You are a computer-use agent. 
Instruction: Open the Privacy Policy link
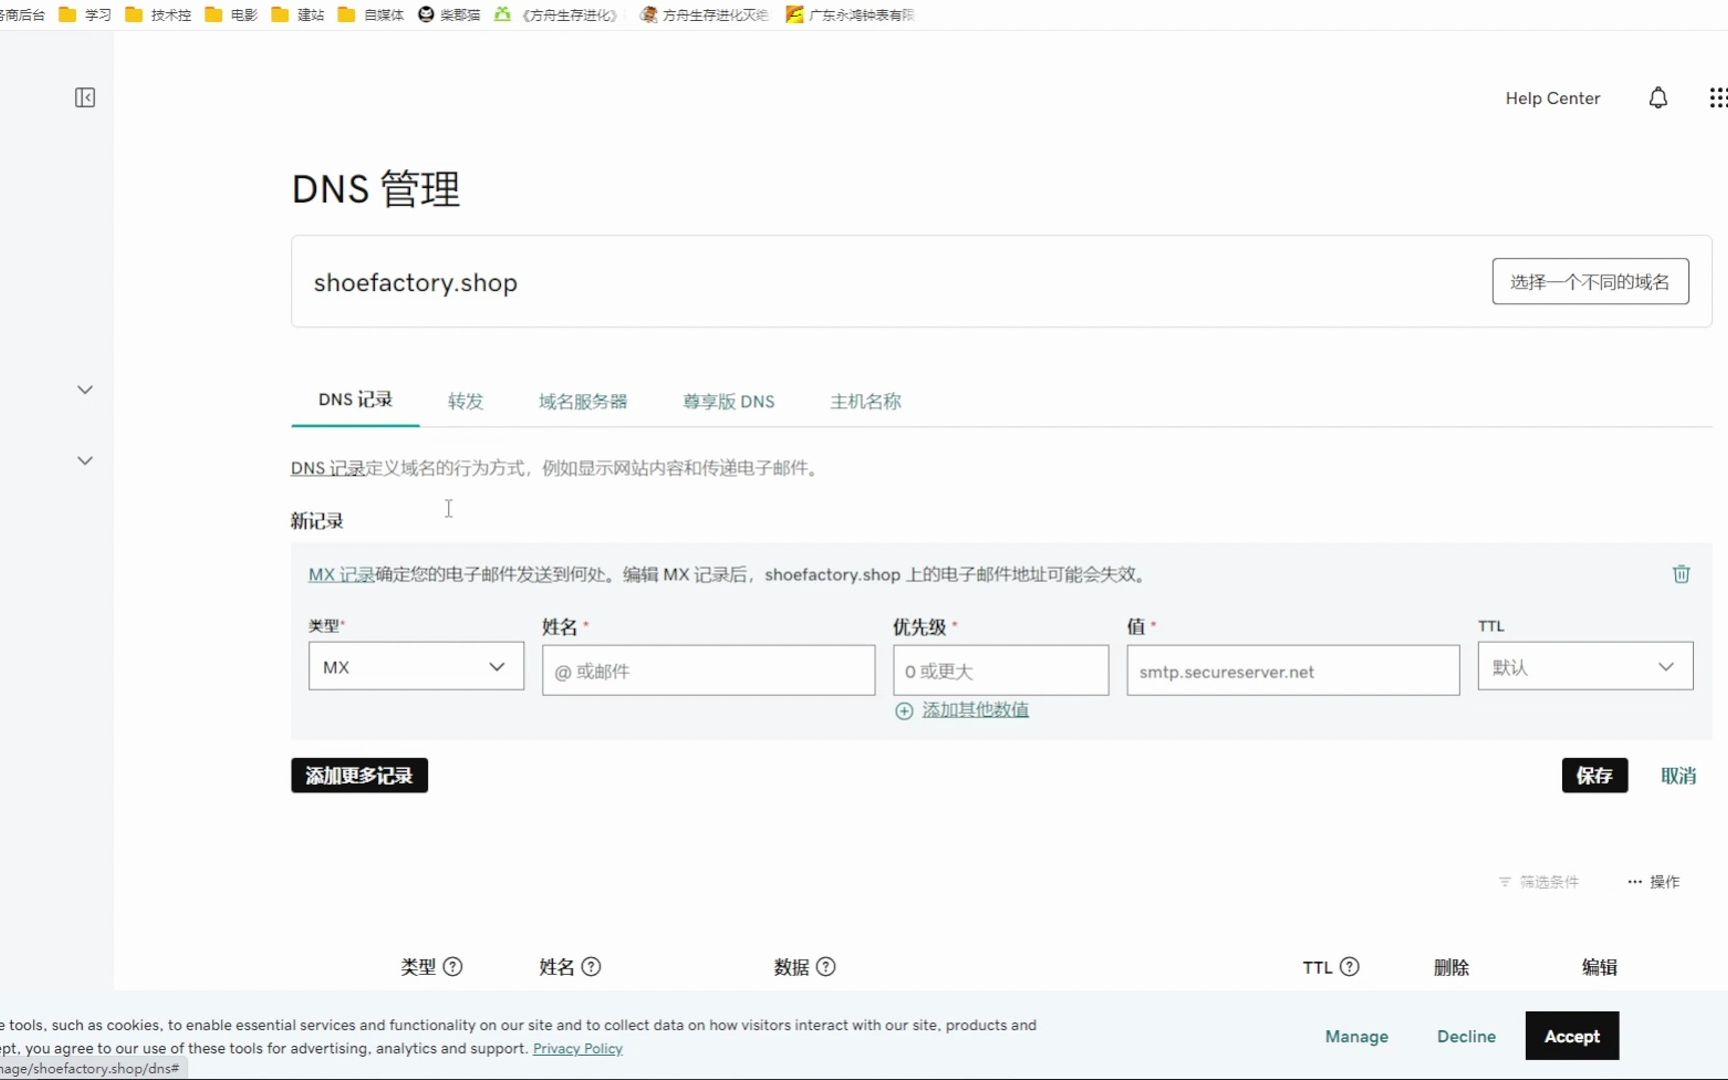coord(577,1049)
